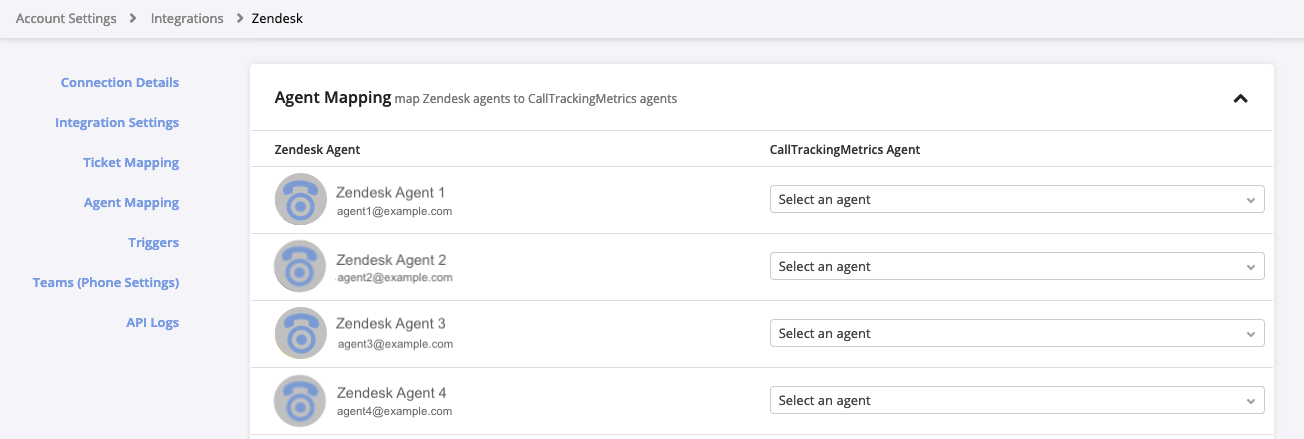The width and height of the screenshot is (1304, 439).
Task: Select the name Zendesk Agent 1
Action: [391, 192]
